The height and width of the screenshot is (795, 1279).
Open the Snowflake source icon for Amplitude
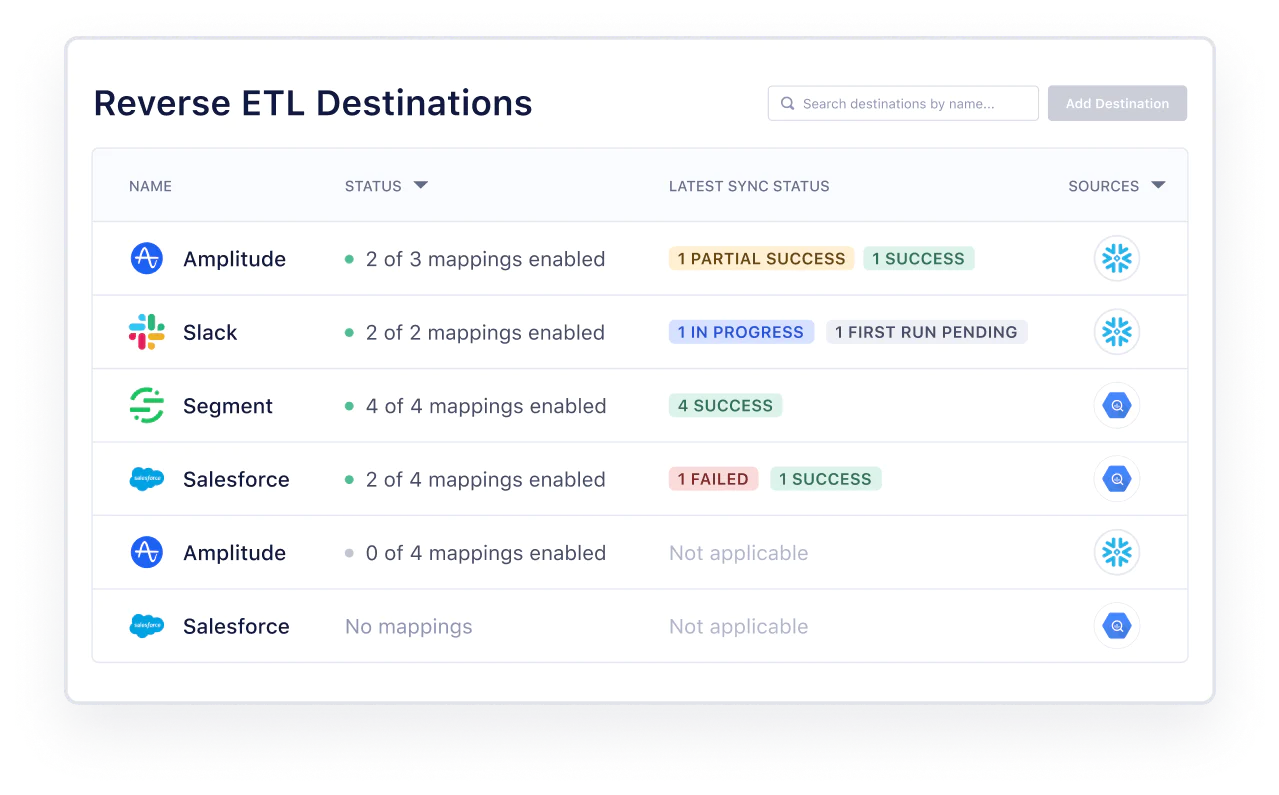coord(1117,258)
